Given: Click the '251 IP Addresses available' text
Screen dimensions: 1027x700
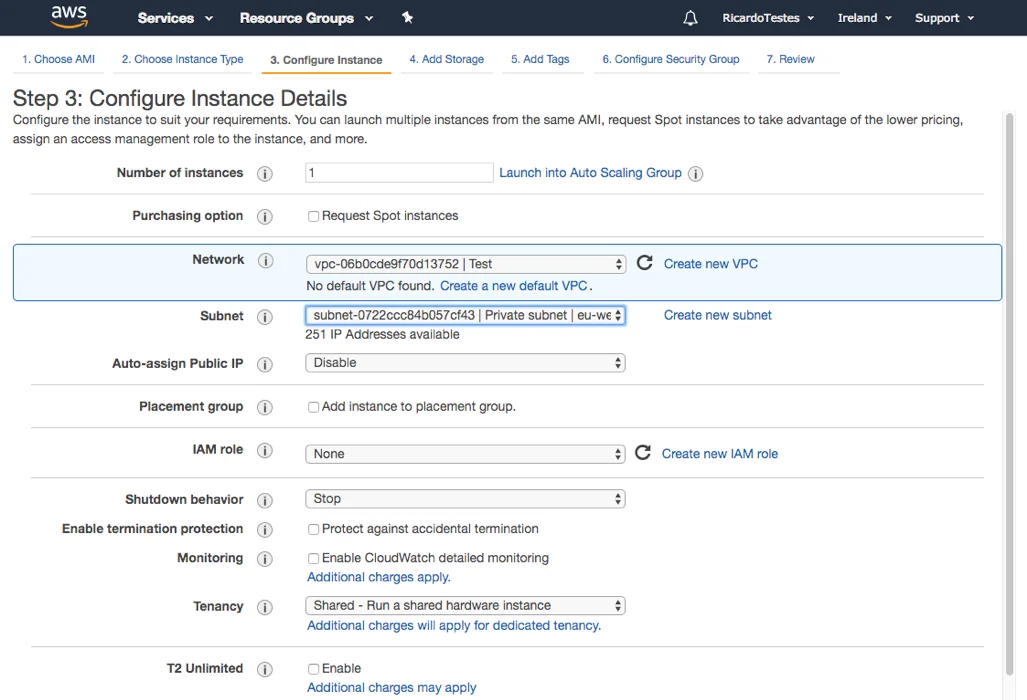Looking at the screenshot, I should [x=383, y=335].
